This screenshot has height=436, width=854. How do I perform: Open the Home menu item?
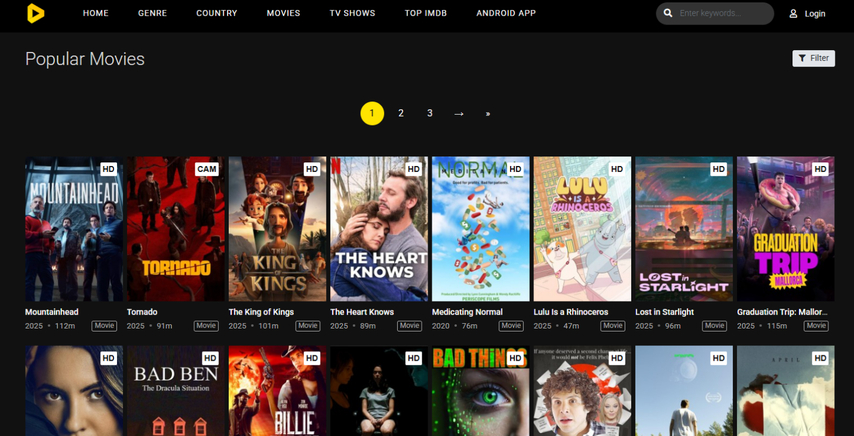[x=96, y=13]
